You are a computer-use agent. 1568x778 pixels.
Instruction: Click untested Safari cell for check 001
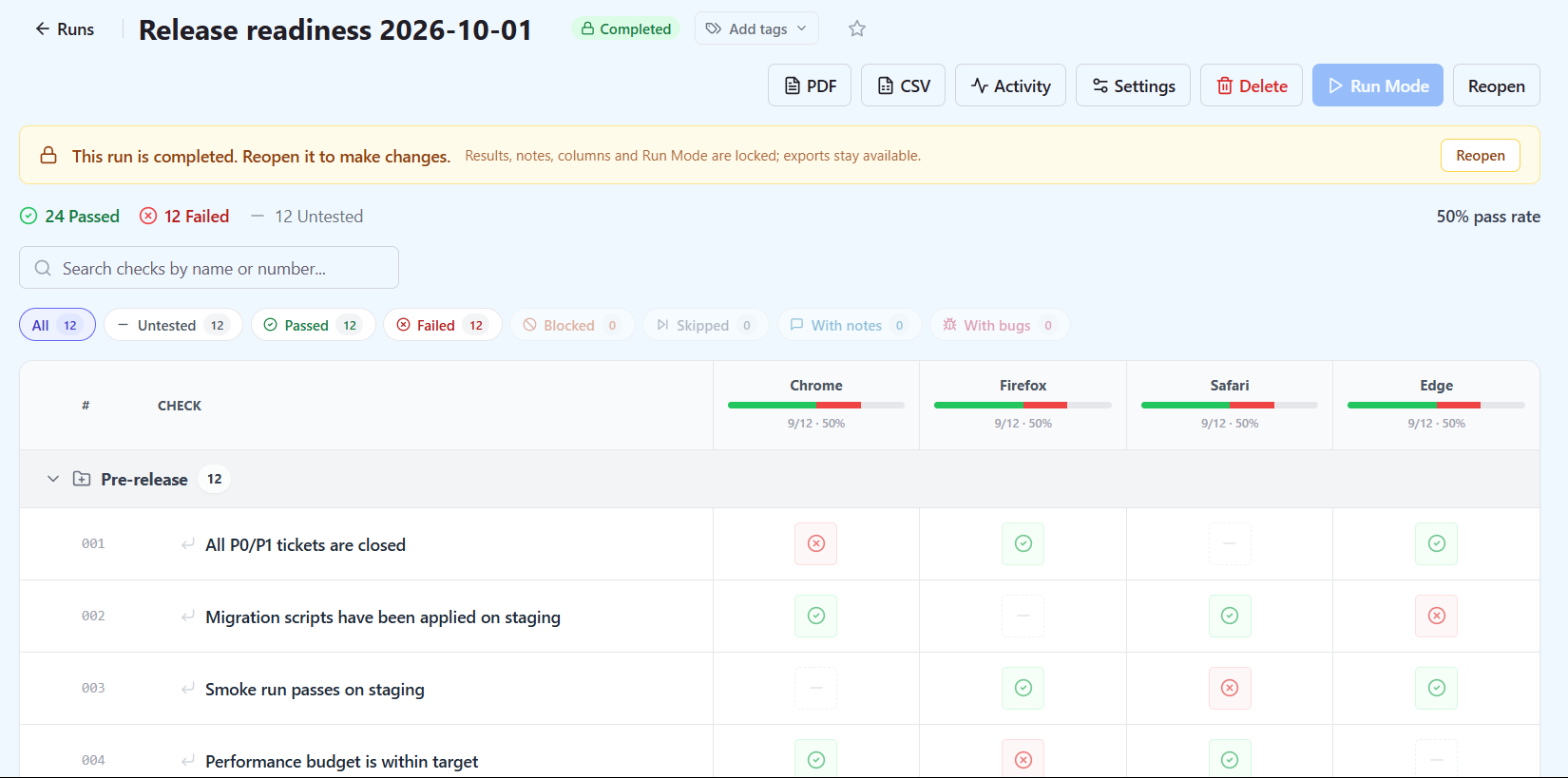[1230, 544]
